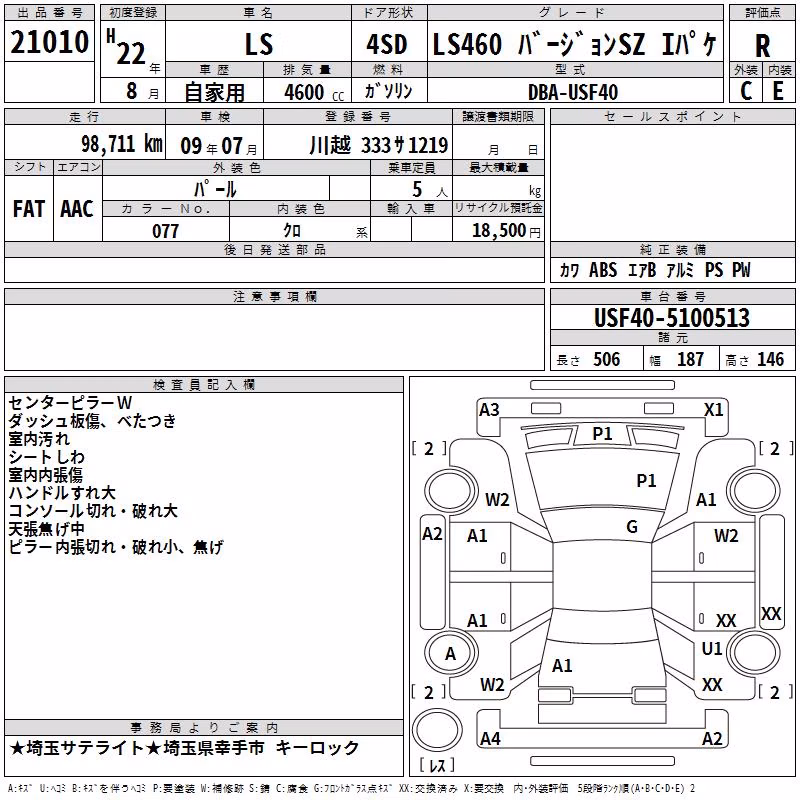Click the color number 077
The width and height of the screenshot is (800, 800).
(165, 231)
